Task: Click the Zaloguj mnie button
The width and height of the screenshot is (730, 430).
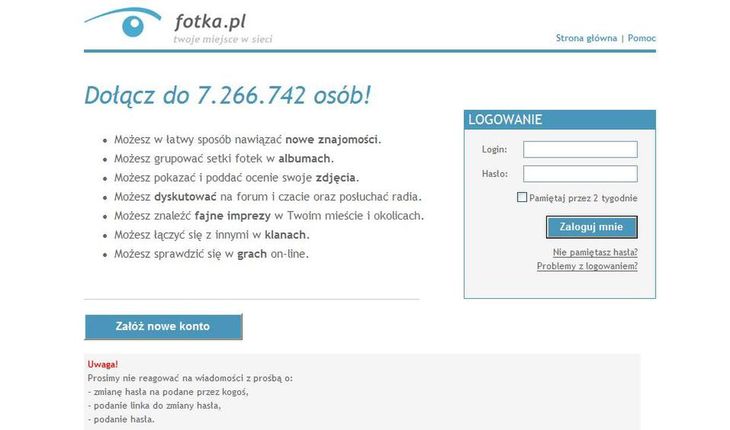Action: tap(591, 227)
